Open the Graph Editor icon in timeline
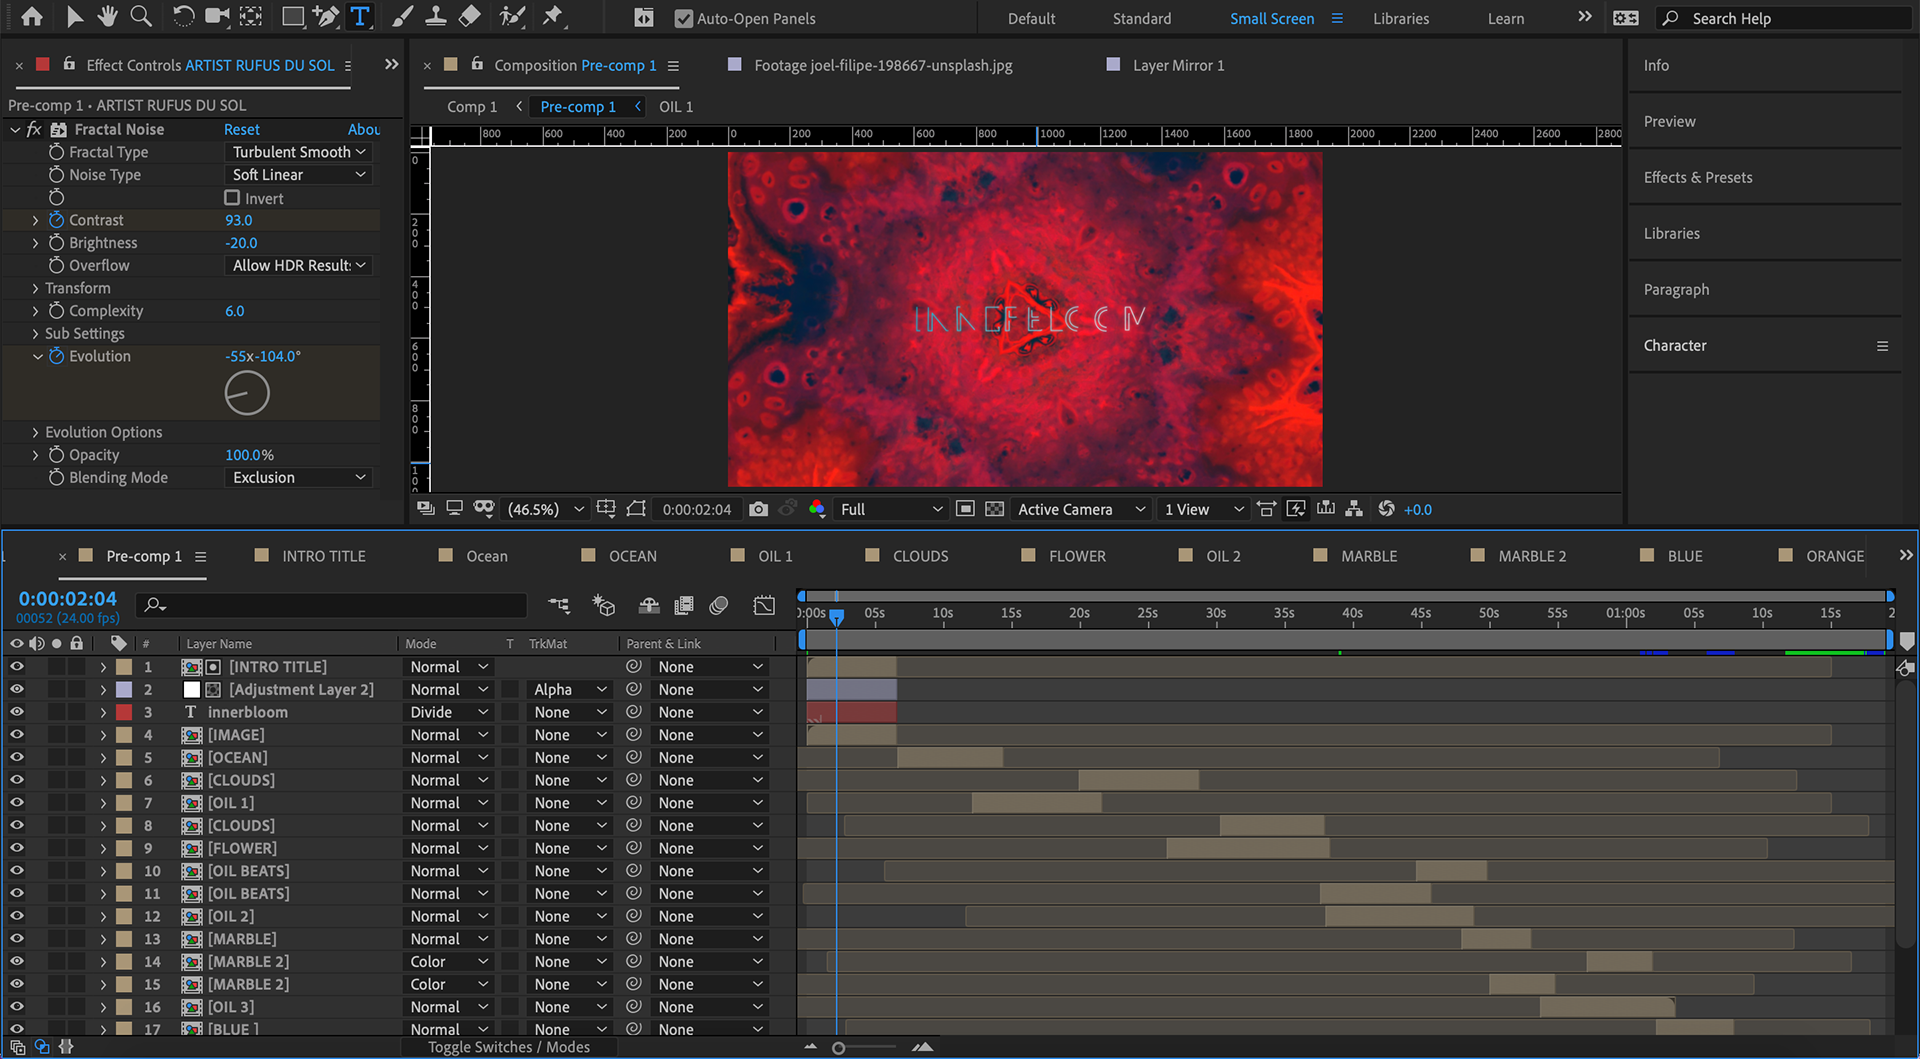1920x1059 pixels. pos(764,605)
